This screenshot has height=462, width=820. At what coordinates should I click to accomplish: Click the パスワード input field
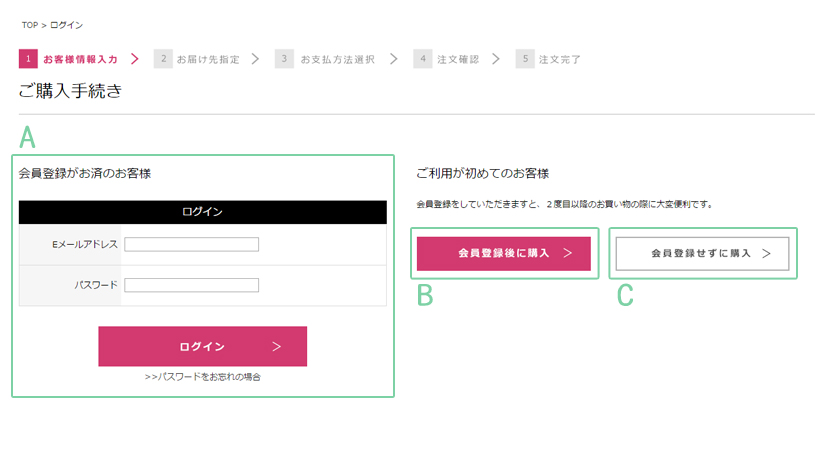(x=192, y=285)
